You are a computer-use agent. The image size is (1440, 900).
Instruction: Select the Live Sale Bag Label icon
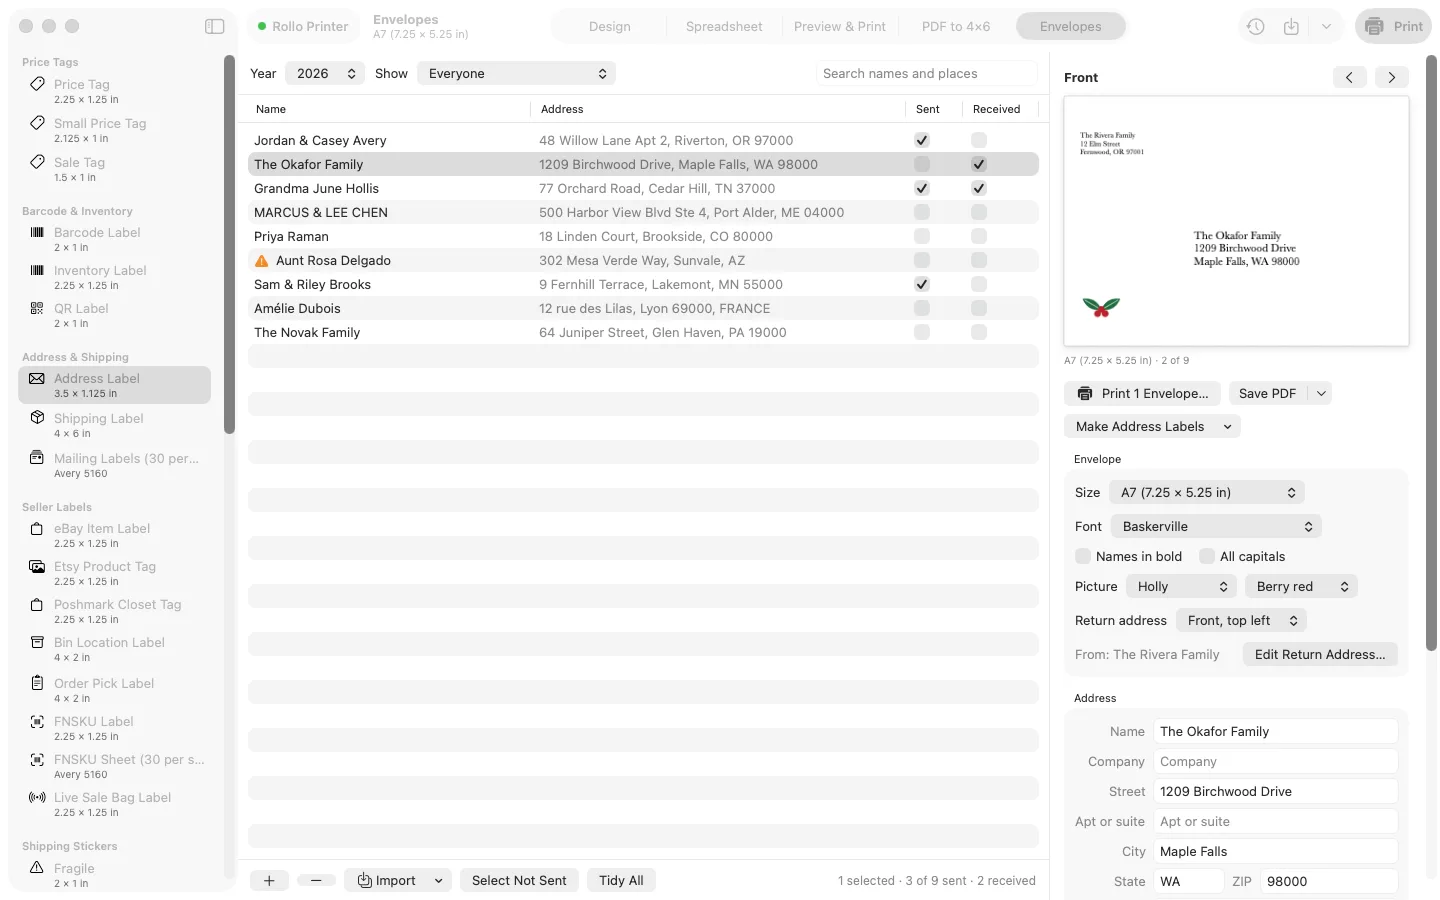[37, 797]
